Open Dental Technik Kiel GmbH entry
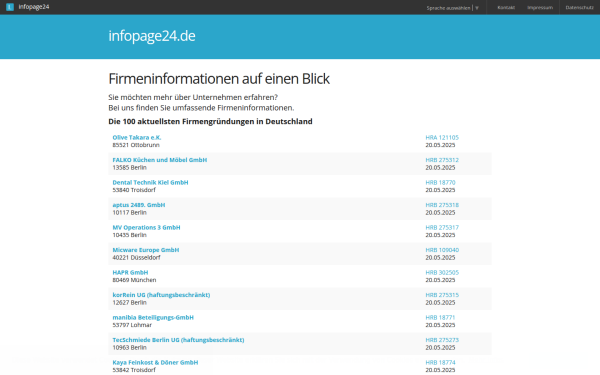This screenshot has height=375, width=600. (150, 183)
